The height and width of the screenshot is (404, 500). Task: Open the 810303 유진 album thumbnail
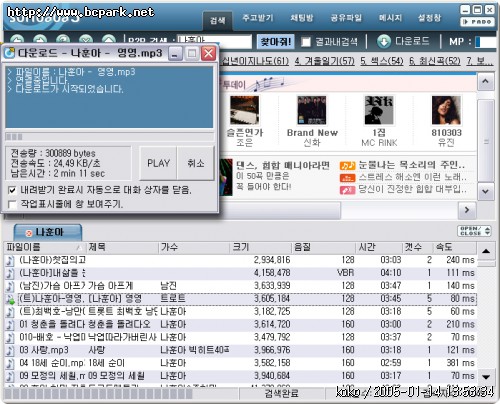(x=446, y=110)
